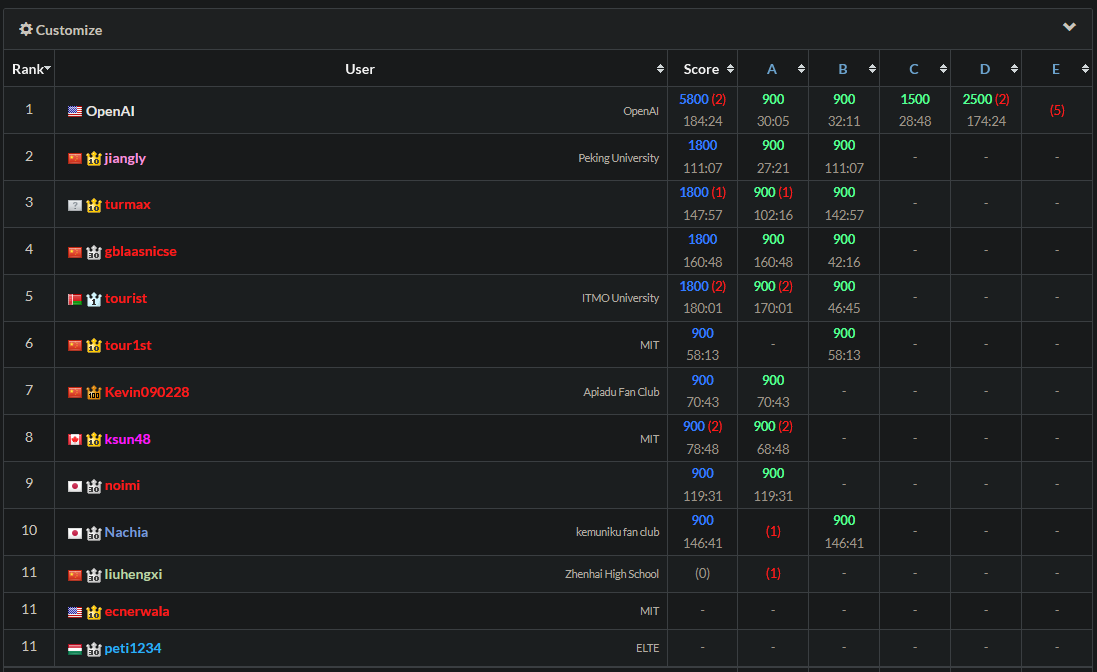Open Kevin090228 user profile

(x=147, y=392)
